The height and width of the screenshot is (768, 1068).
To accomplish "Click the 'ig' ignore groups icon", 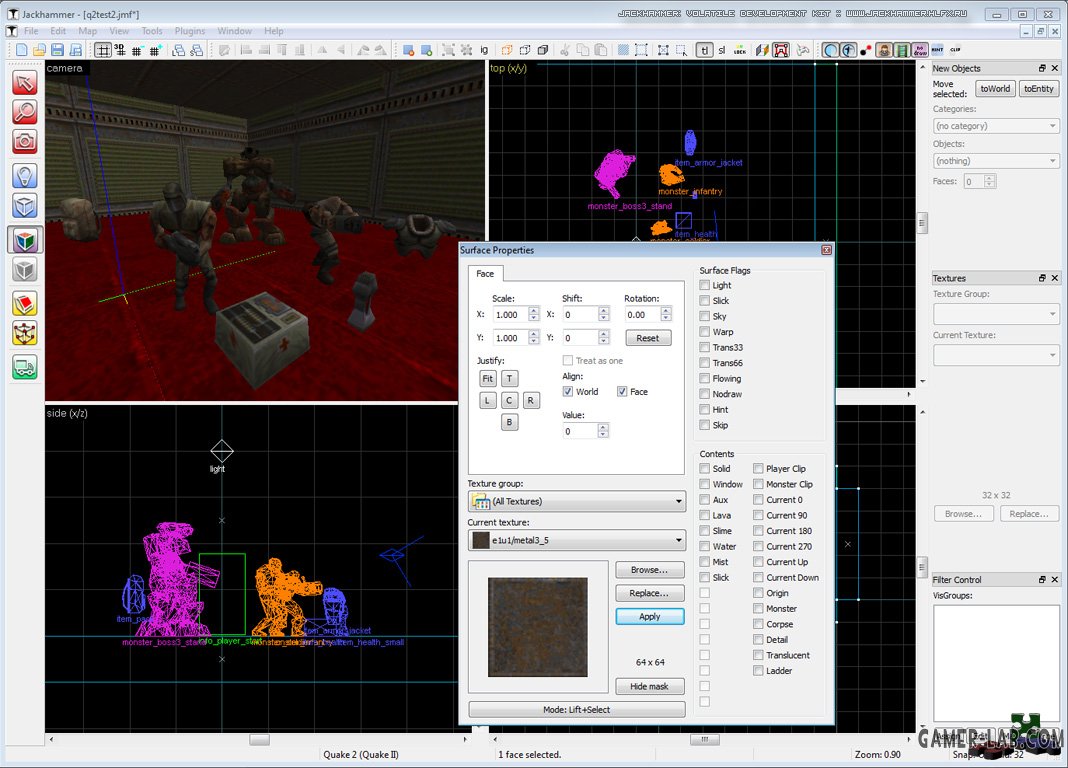I will coord(484,50).
